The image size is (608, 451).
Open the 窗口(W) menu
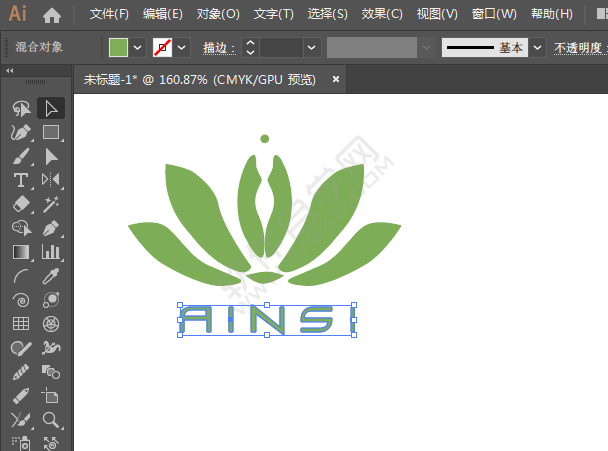pyautogui.click(x=494, y=14)
